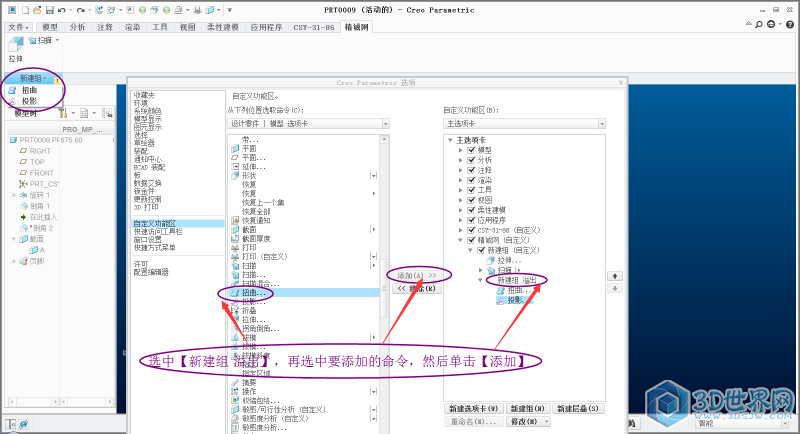The width and height of the screenshot is (800, 434).
Task: Click the help question mark icon
Action: 790,24
